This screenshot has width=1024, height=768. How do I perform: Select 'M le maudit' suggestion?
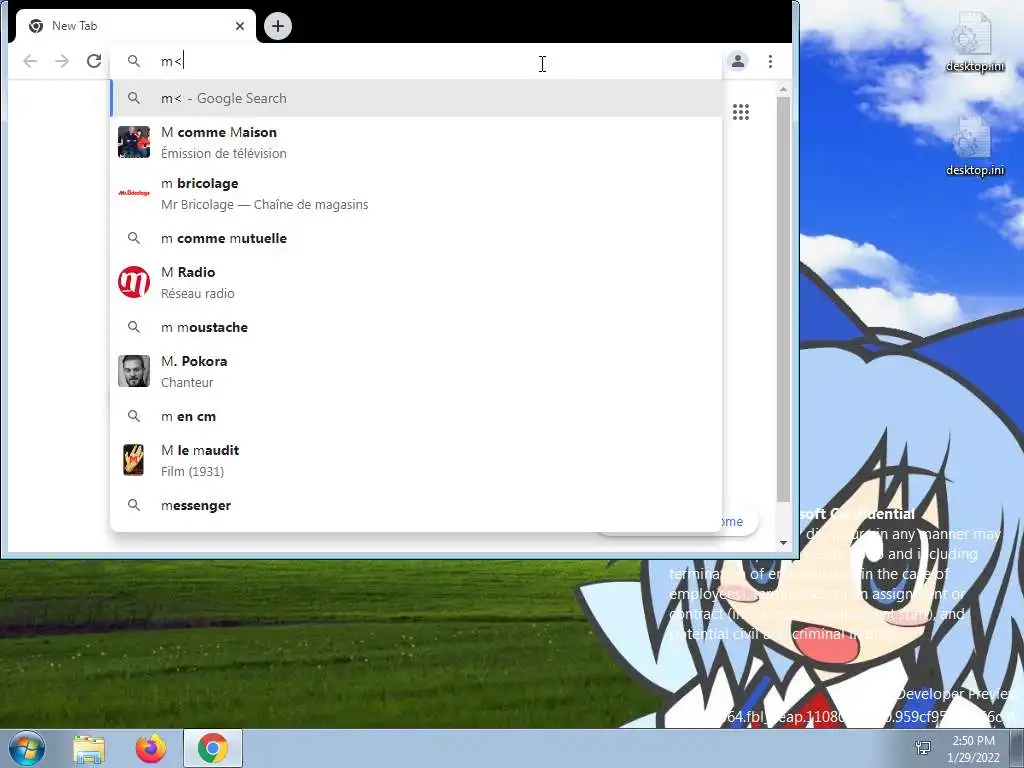pyautogui.click(x=417, y=460)
